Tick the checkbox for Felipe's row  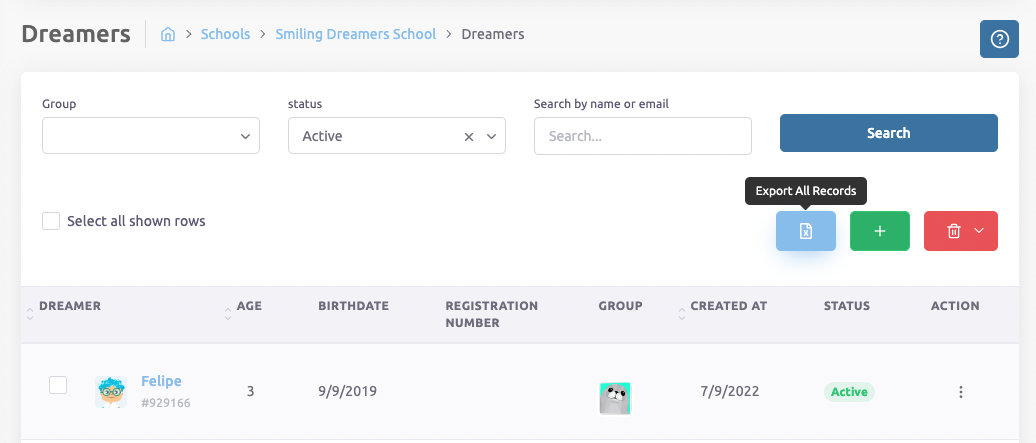pyautogui.click(x=58, y=385)
